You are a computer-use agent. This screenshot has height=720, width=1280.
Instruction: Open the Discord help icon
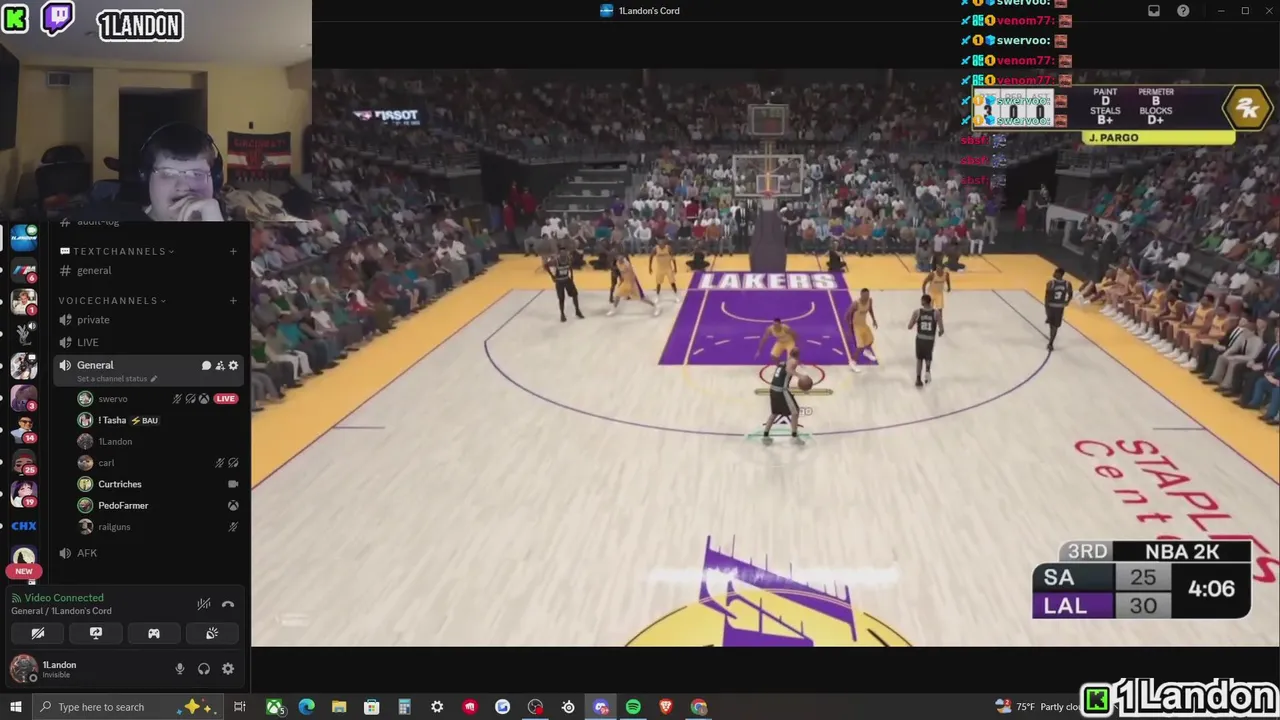coord(1183,11)
